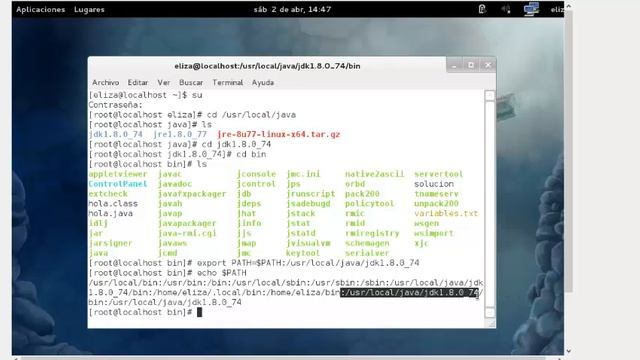Click the hola.java file name
Viewport: 640px width, 360px height.
click(x=111, y=213)
